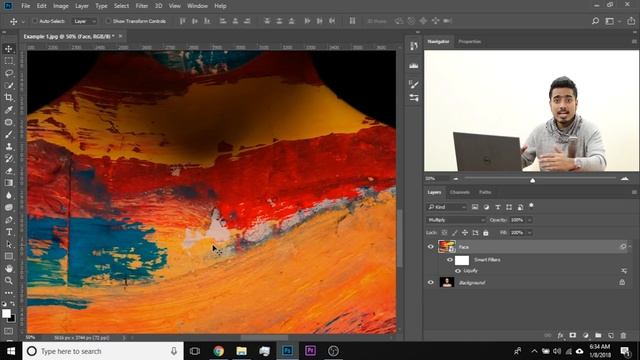This screenshot has height=360, width=640.
Task: Open the Select menu
Action: (x=121, y=6)
